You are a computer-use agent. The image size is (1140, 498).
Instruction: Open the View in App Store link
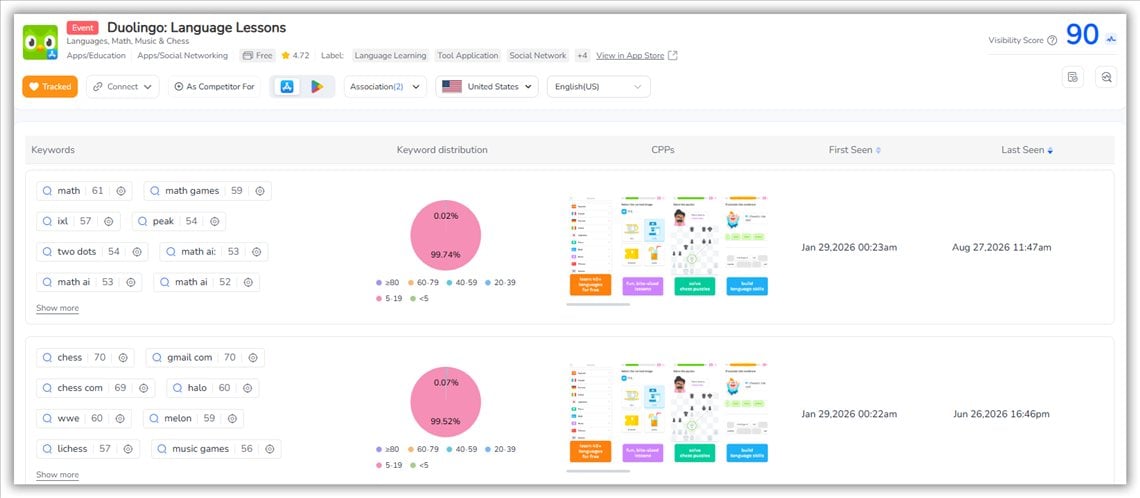coord(630,55)
